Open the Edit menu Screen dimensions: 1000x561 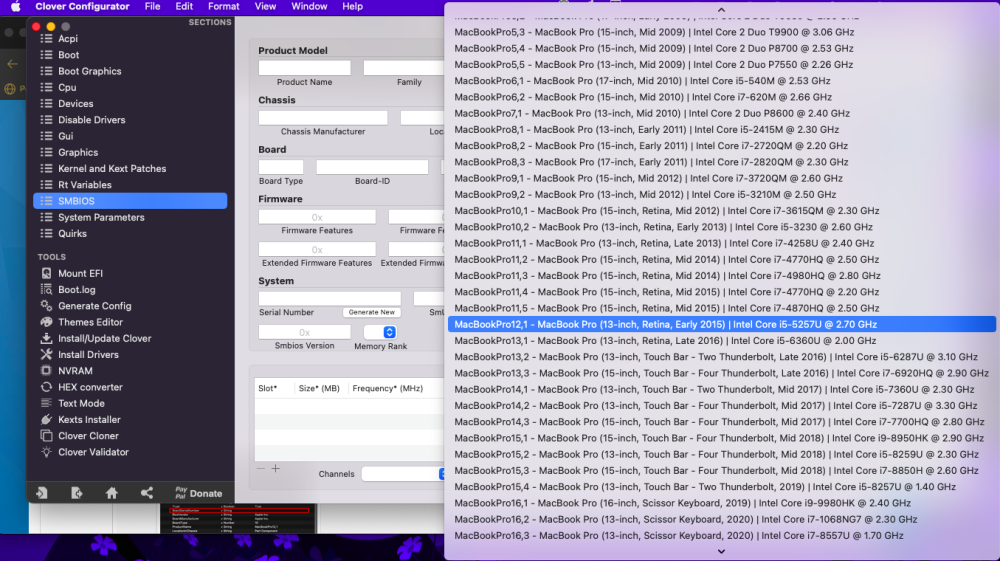pyautogui.click(x=184, y=6)
